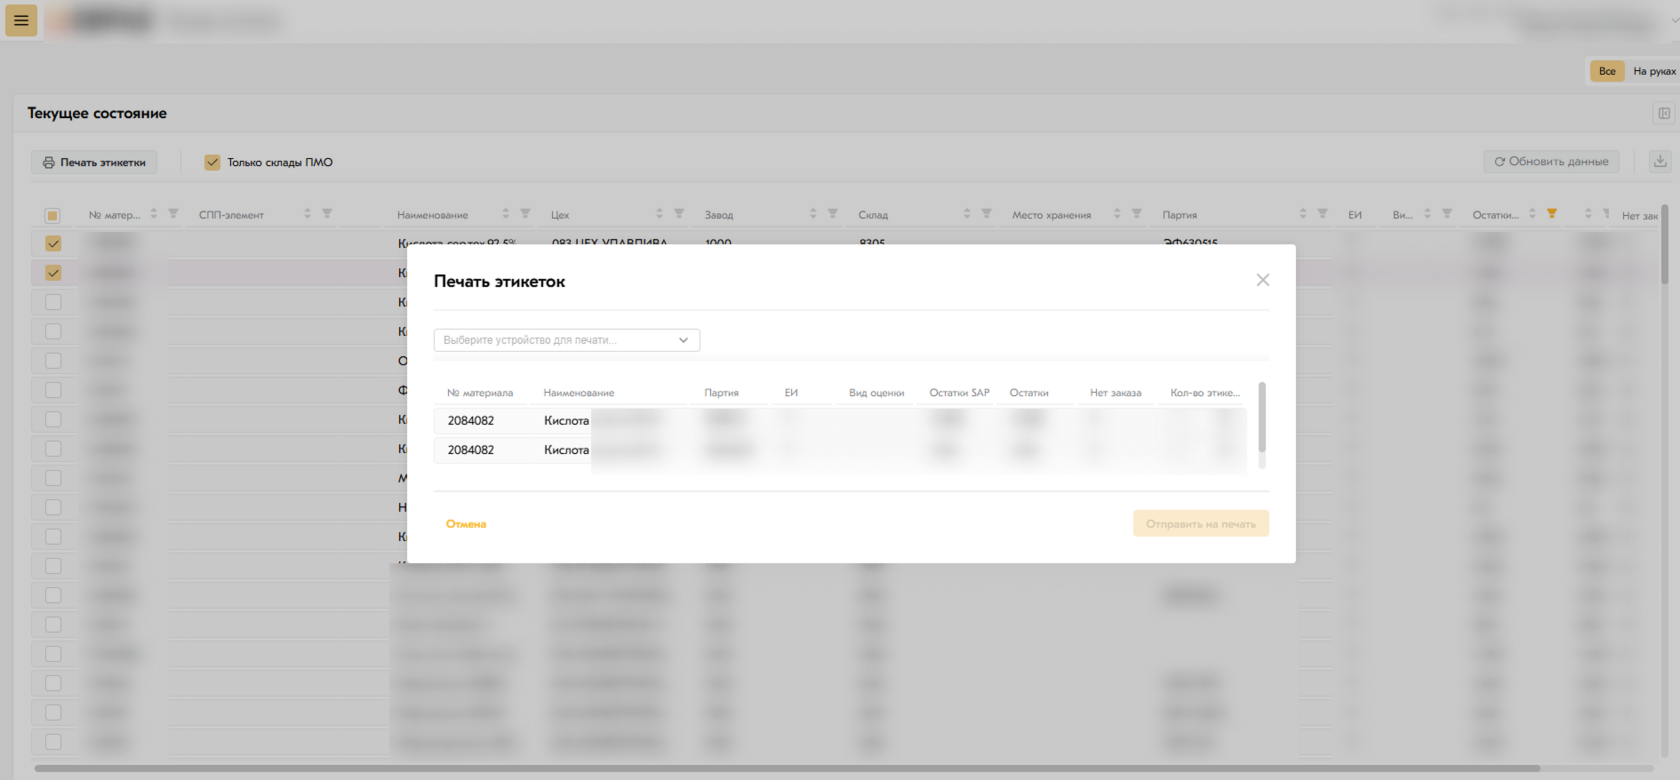Close the Печать этикеток dialog
Image resolution: width=1680 pixels, height=780 pixels.
1263,280
